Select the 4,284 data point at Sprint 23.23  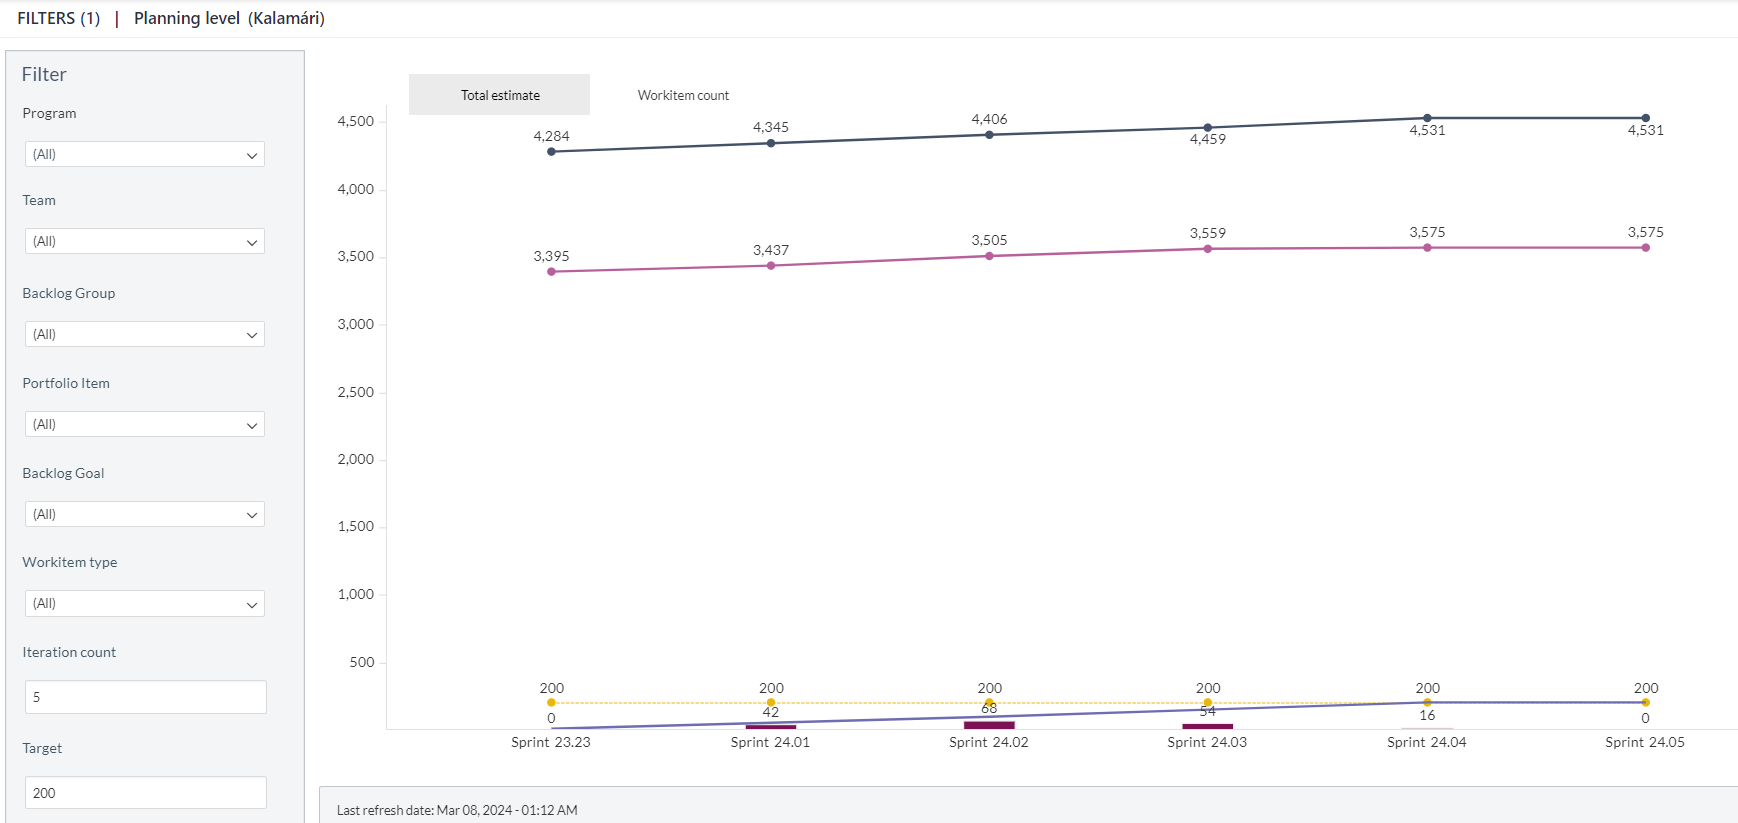tap(551, 152)
